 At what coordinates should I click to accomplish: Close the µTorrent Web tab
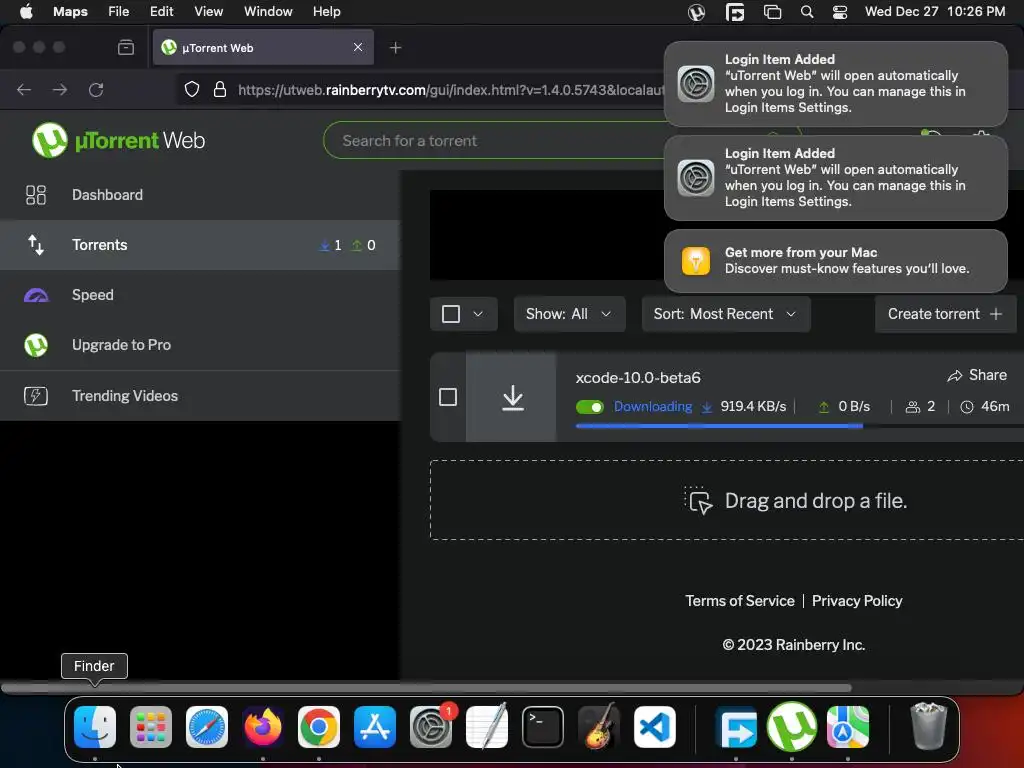click(358, 47)
